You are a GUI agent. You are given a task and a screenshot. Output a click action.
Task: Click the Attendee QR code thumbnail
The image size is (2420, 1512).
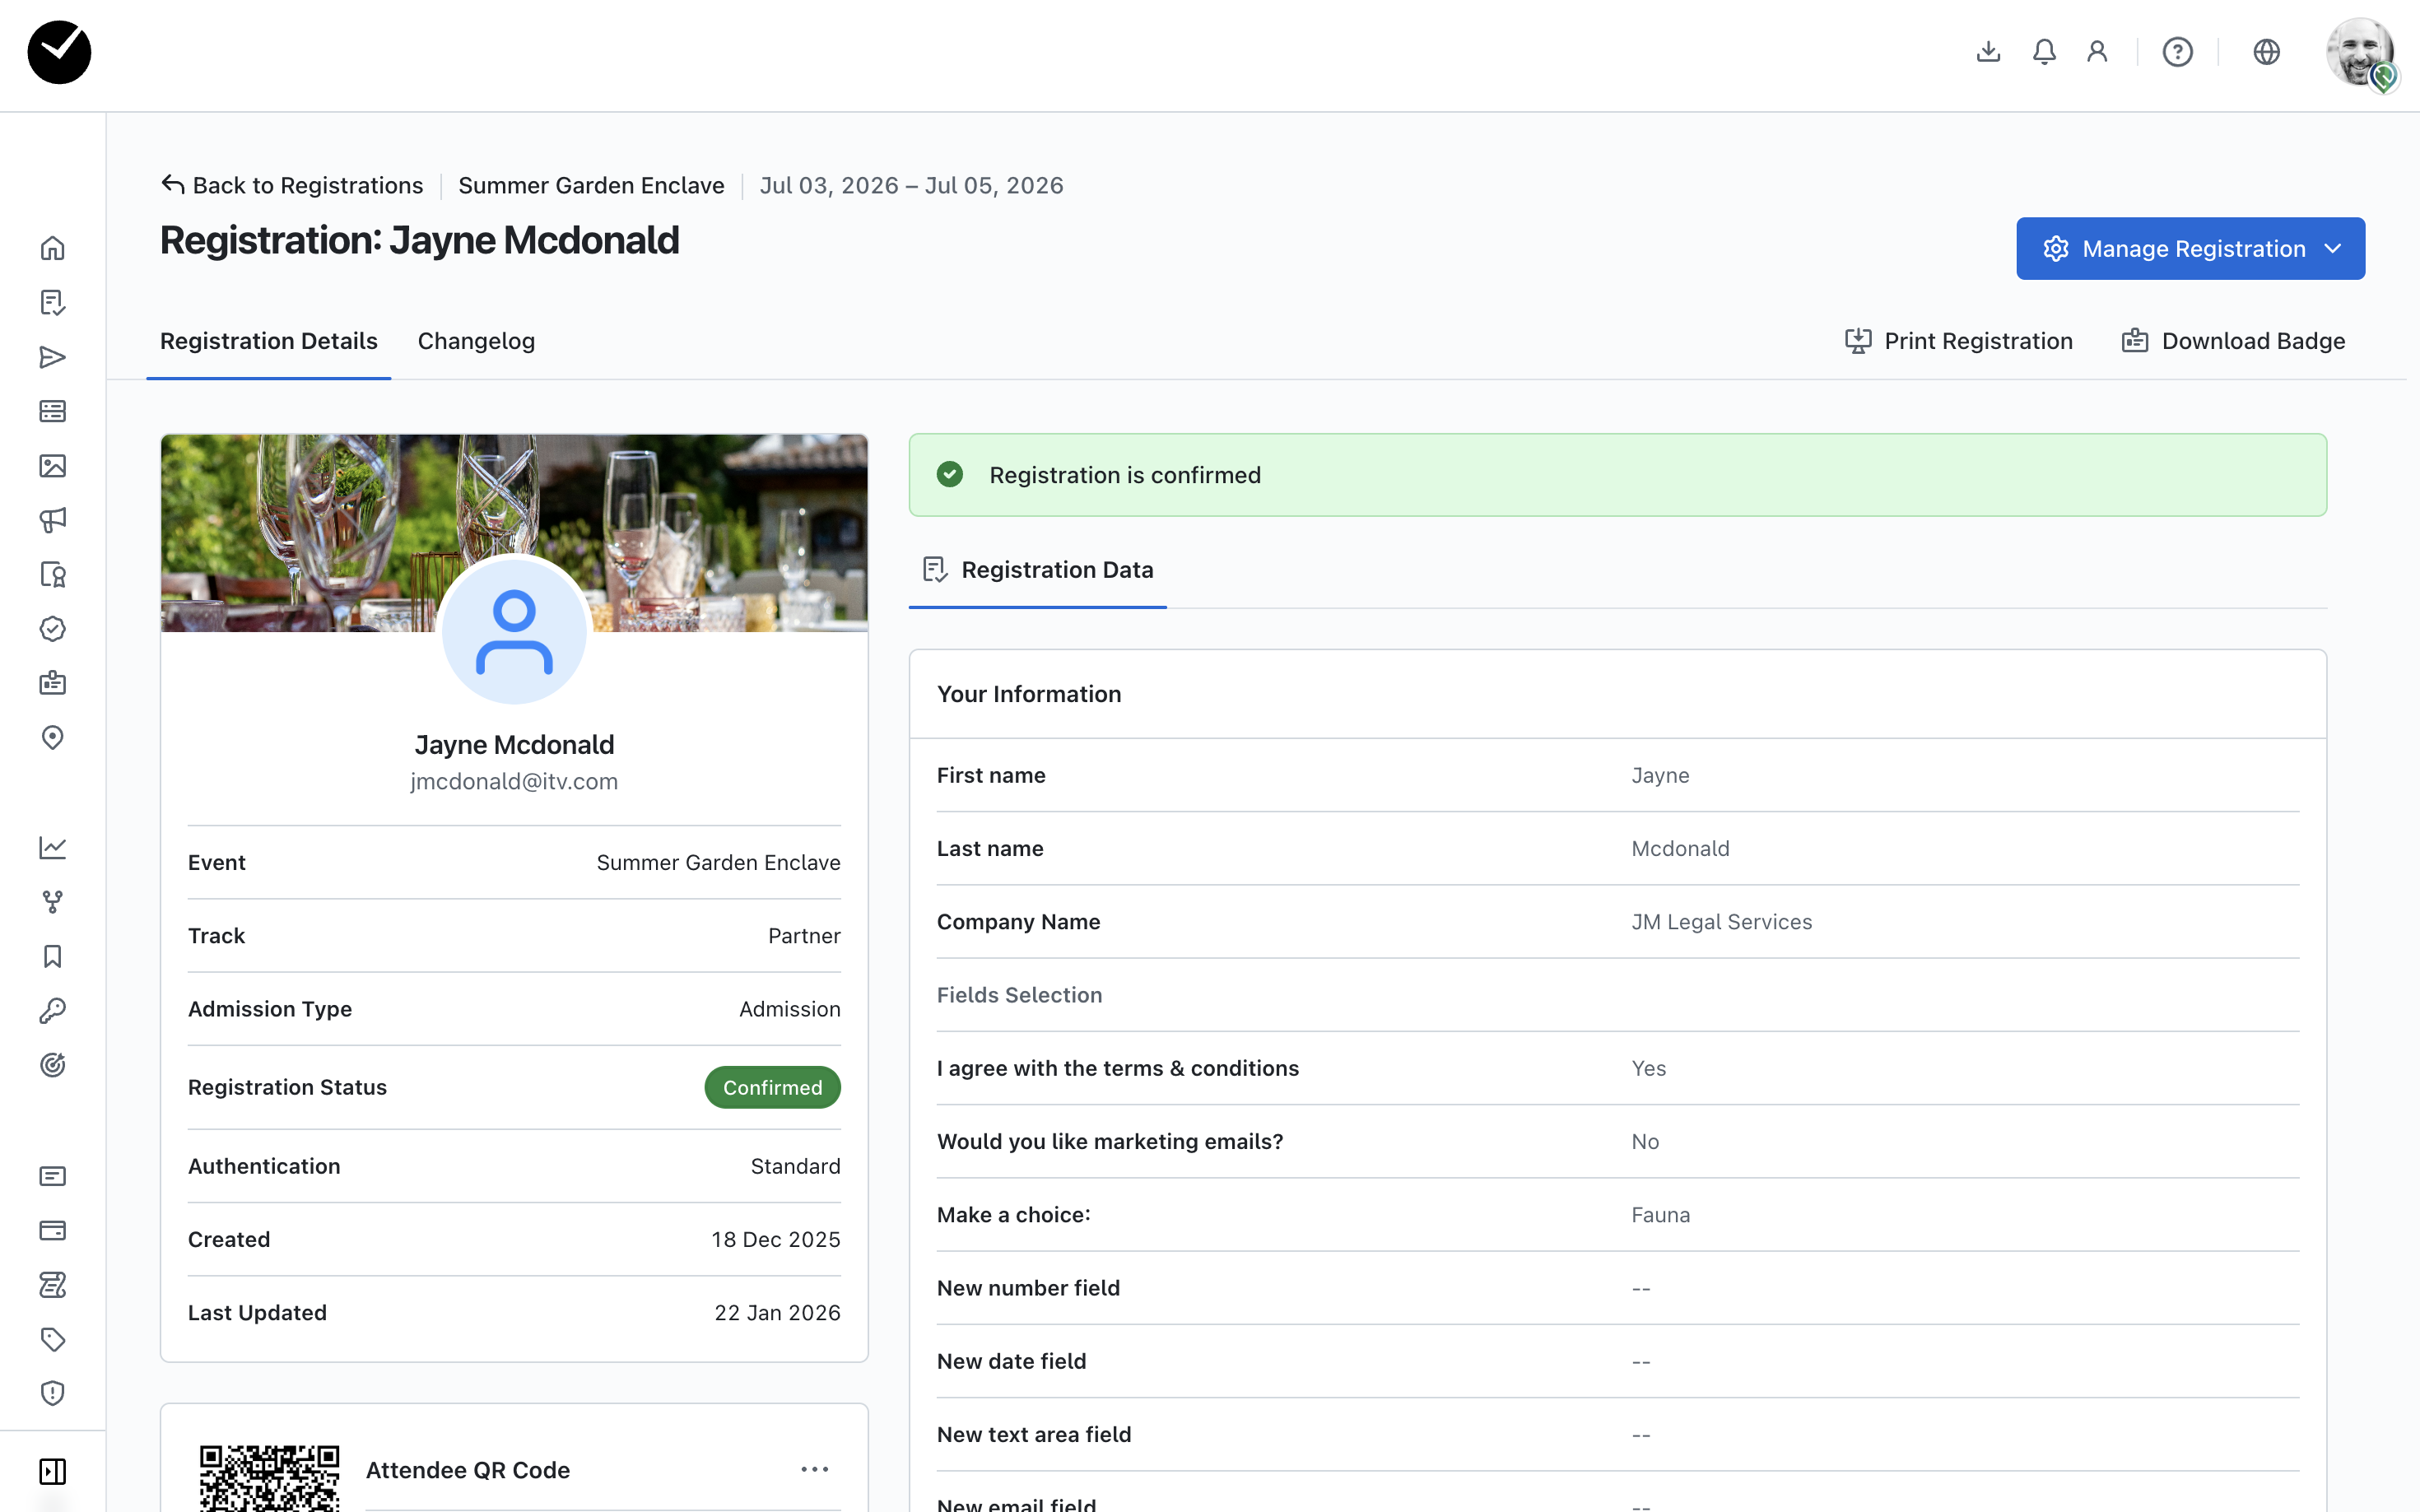point(269,1477)
